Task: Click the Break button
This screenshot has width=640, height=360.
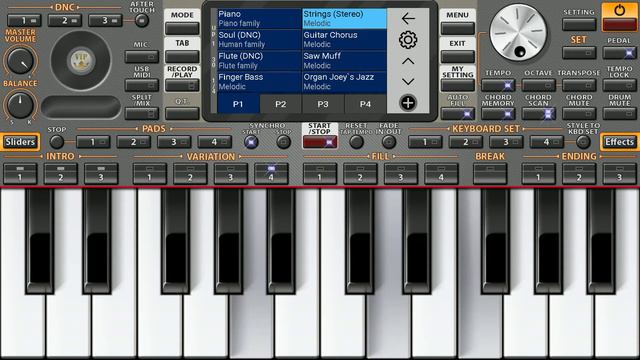Action: coord(490,173)
